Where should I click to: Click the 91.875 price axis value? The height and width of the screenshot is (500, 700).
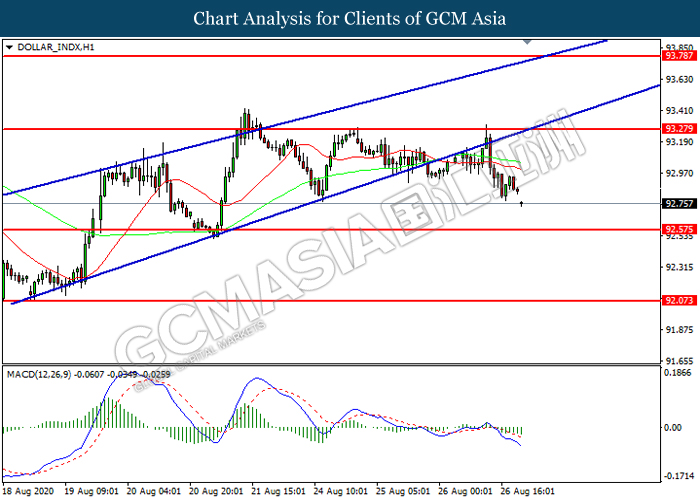tap(679, 330)
